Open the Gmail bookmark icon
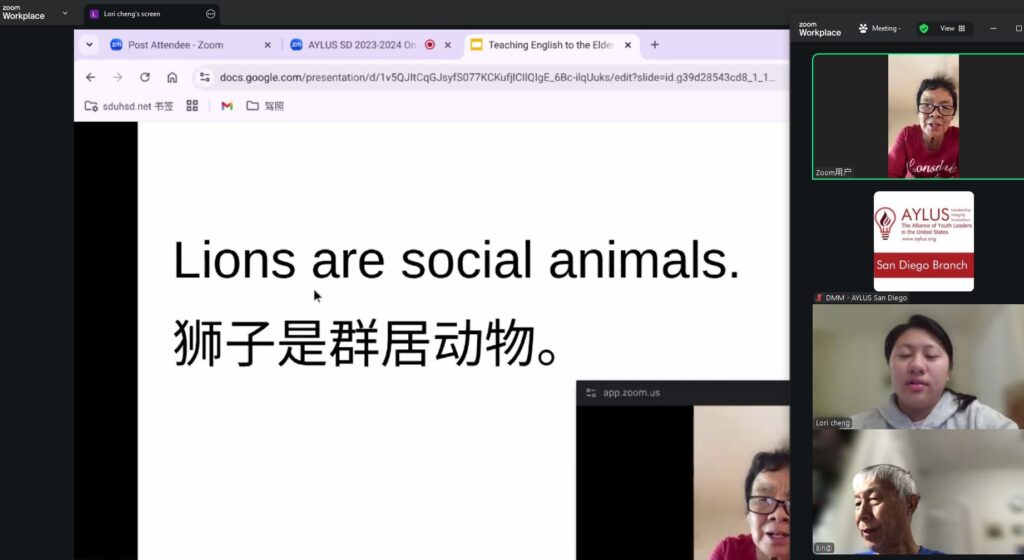Viewport: 1024px width, 560px height. coord(227,106)
